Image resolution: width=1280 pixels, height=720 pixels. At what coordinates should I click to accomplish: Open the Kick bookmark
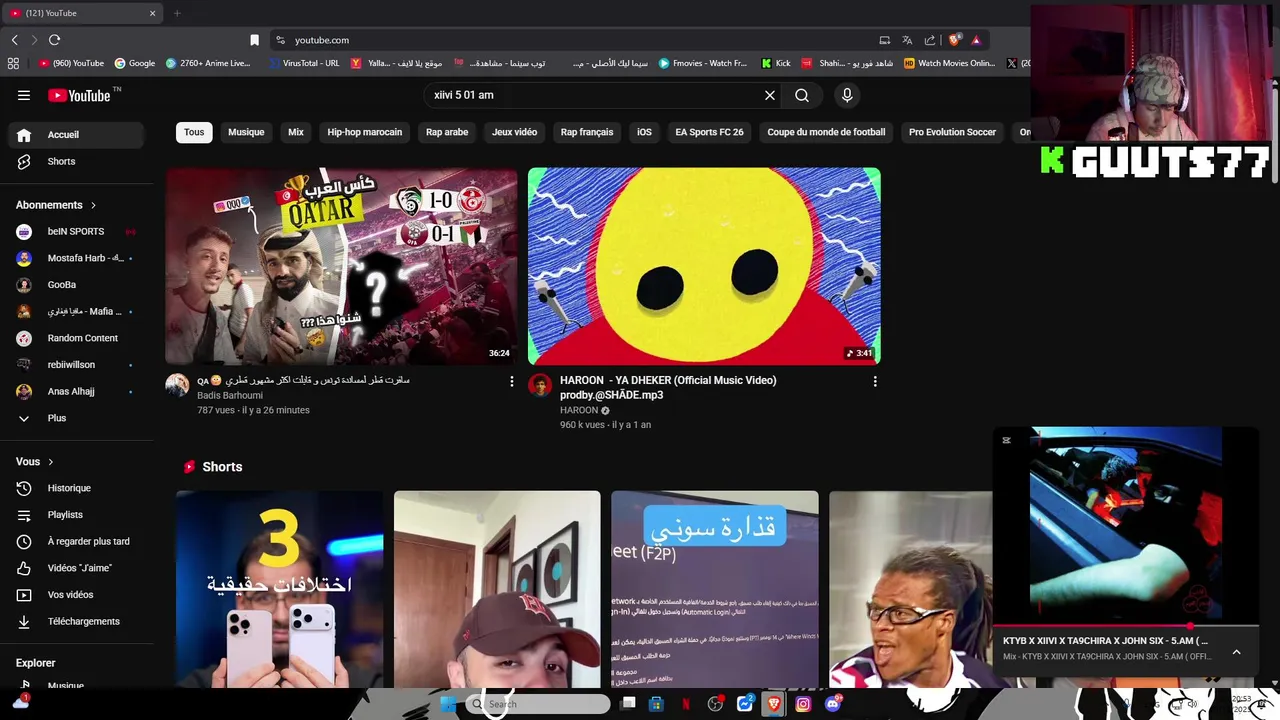pyautogui.click(x=776, y=63)
